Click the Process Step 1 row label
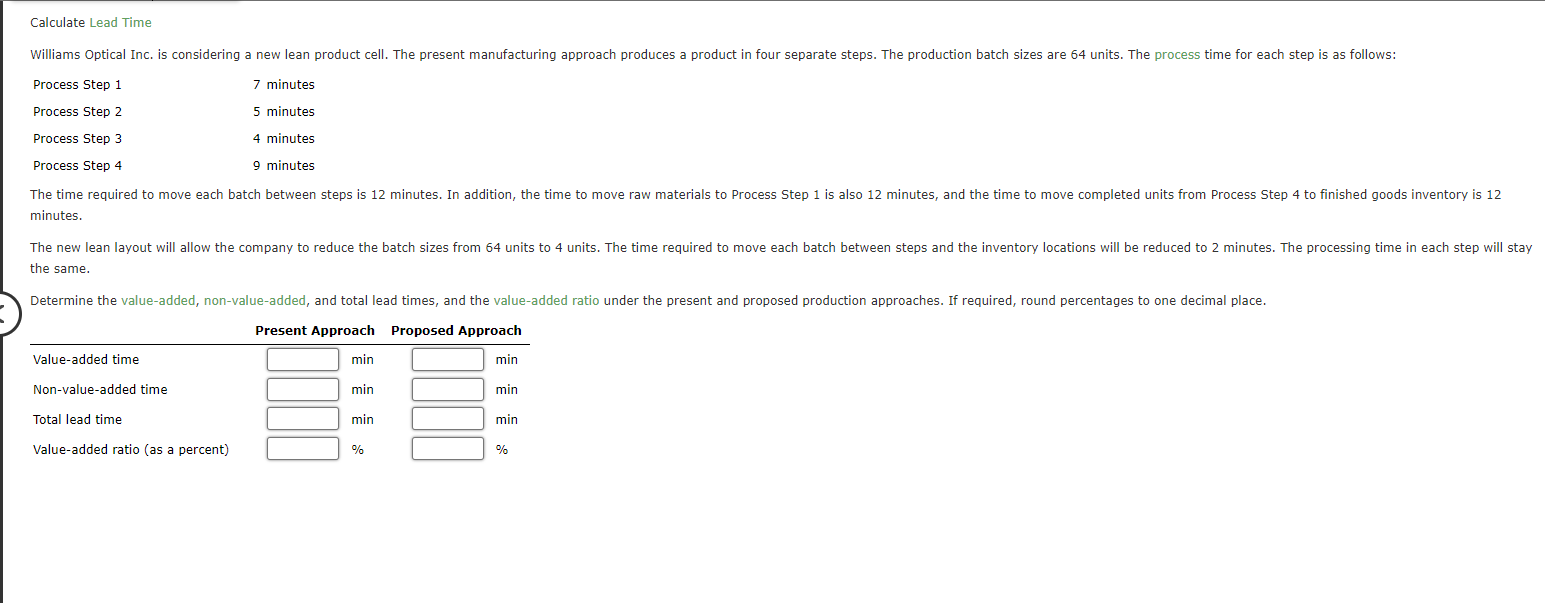1545x603 pixels. (77, 84)
